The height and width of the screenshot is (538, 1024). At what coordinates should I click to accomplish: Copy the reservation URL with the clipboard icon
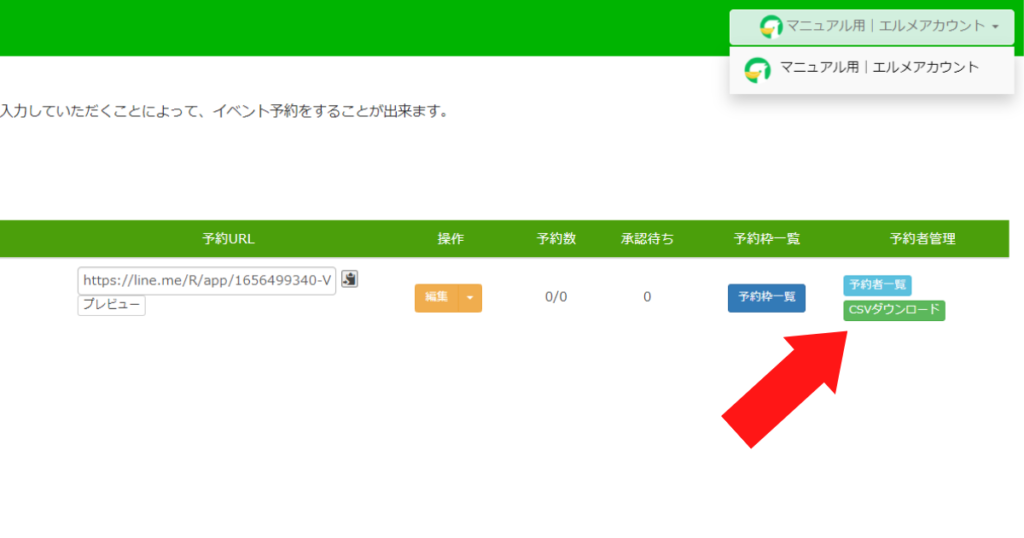pyautogui.click(x=349, y=279)
